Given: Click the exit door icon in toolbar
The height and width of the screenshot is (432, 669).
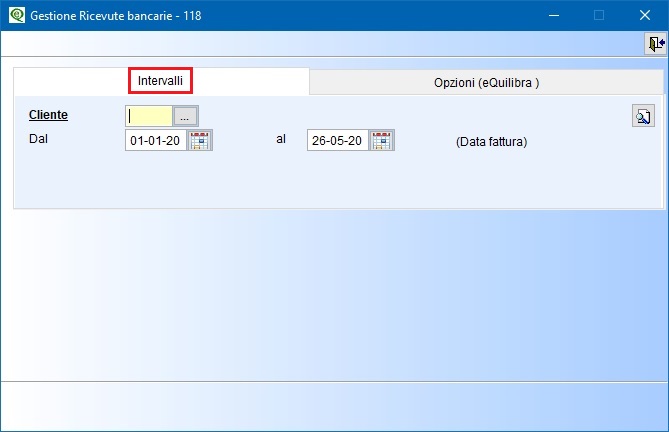Looking at the screenshot, I should 655,43.
